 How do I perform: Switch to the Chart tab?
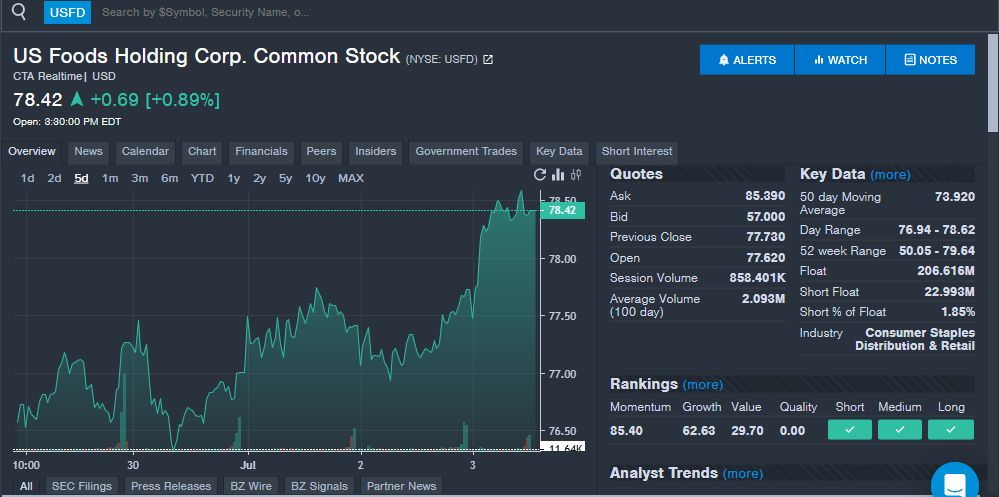[202, 152]
